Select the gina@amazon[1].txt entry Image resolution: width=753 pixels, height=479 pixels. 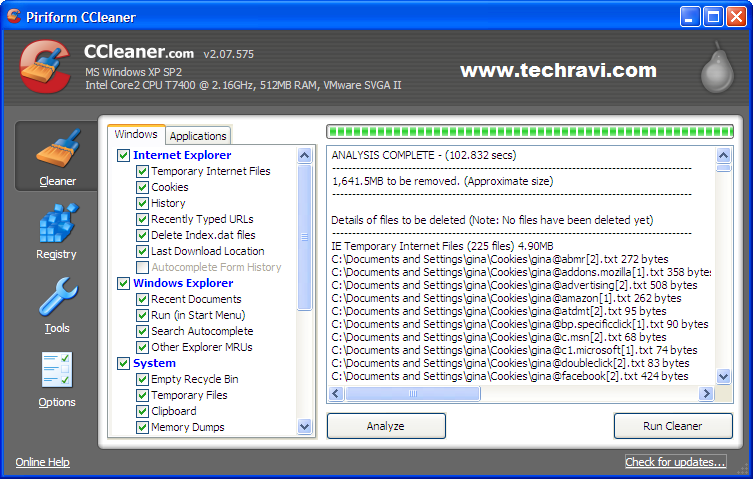click(x=506, y=298)
